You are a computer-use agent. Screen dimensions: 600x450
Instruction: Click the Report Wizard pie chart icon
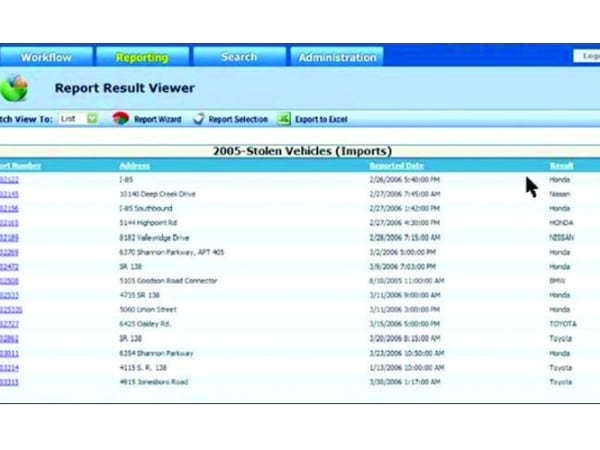[x=121, y=119]
